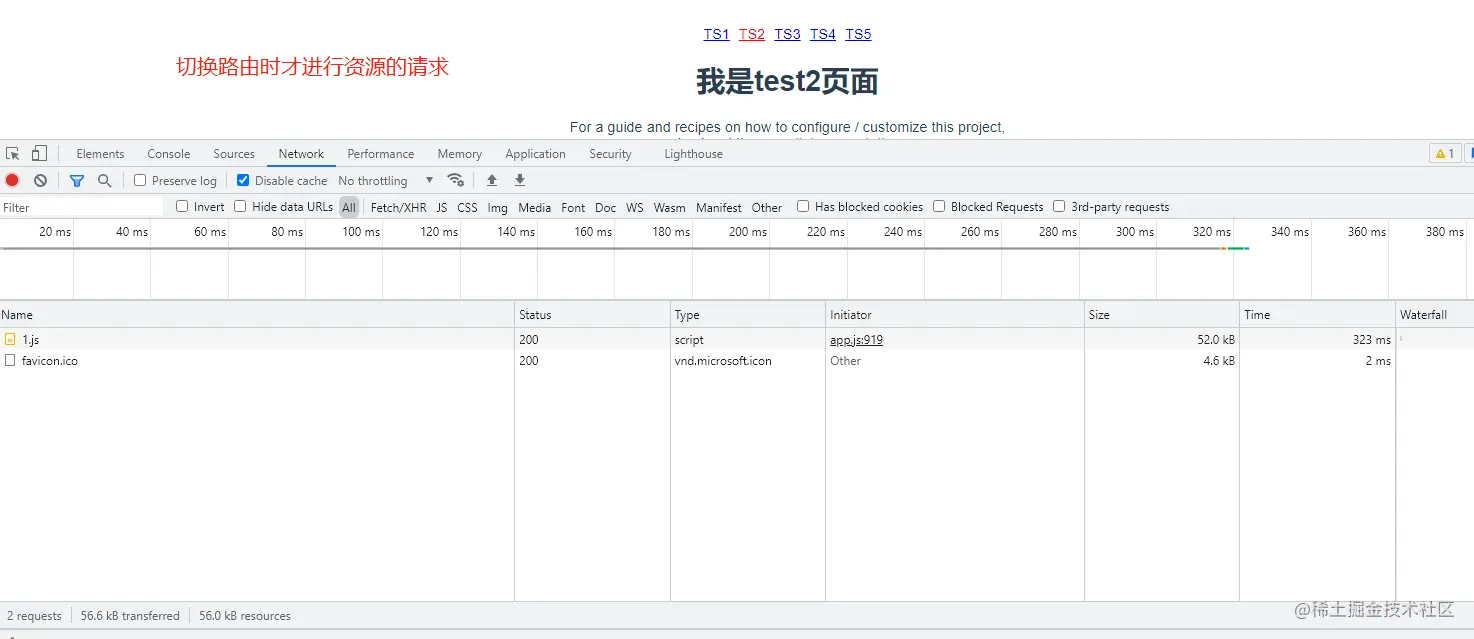Check the Invert filter checkbox
The height and width of the screenshot is (639, 1474).
(182, 207)
